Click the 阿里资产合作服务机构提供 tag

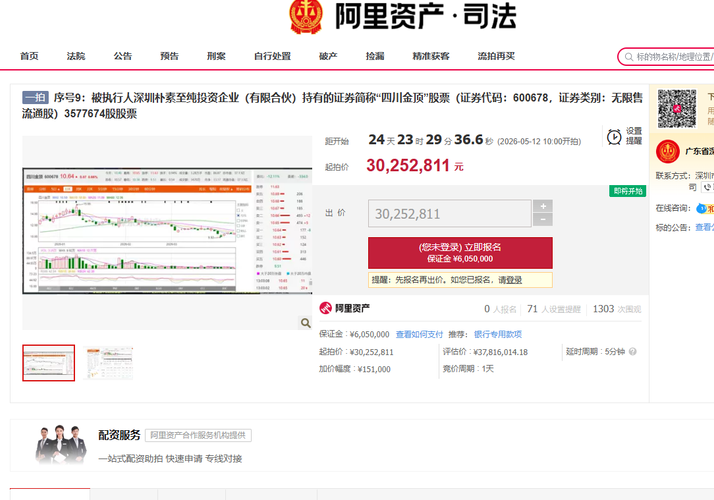coord(198,435)
